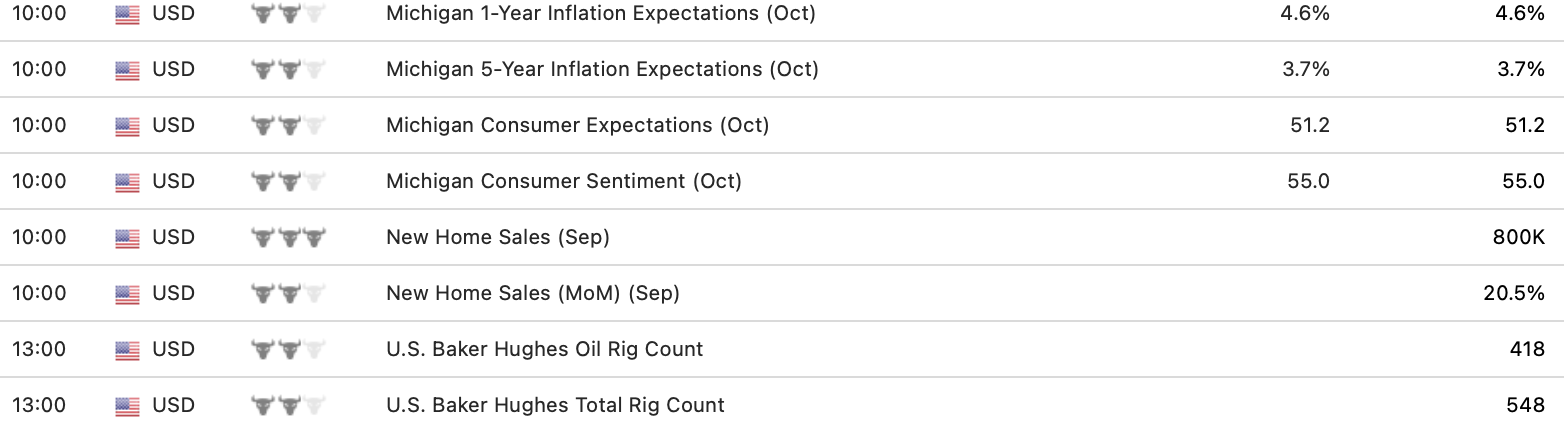
Task: Click US flag for Baker Hughes Total Rig Count
Action: [x=127, y=406]
